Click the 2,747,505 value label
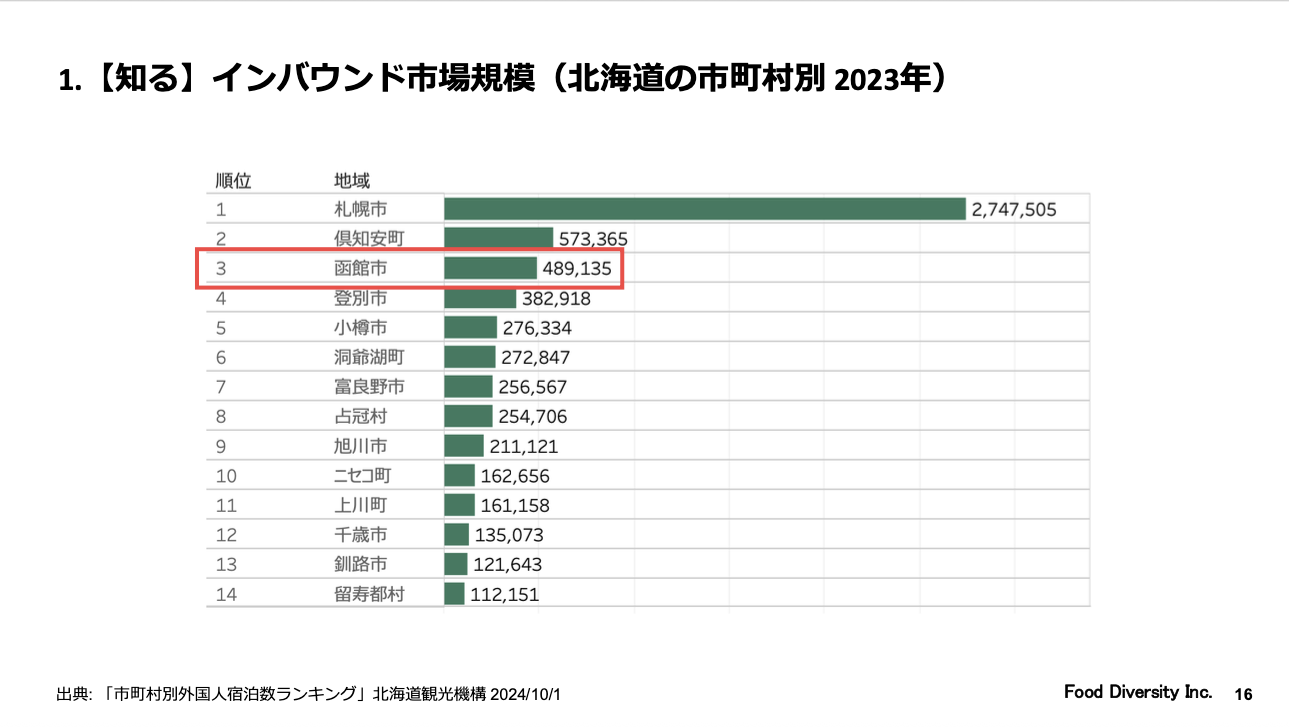Image resolution: width=1289 pixels, height=727 pixels. click(x=1013, y=209)
